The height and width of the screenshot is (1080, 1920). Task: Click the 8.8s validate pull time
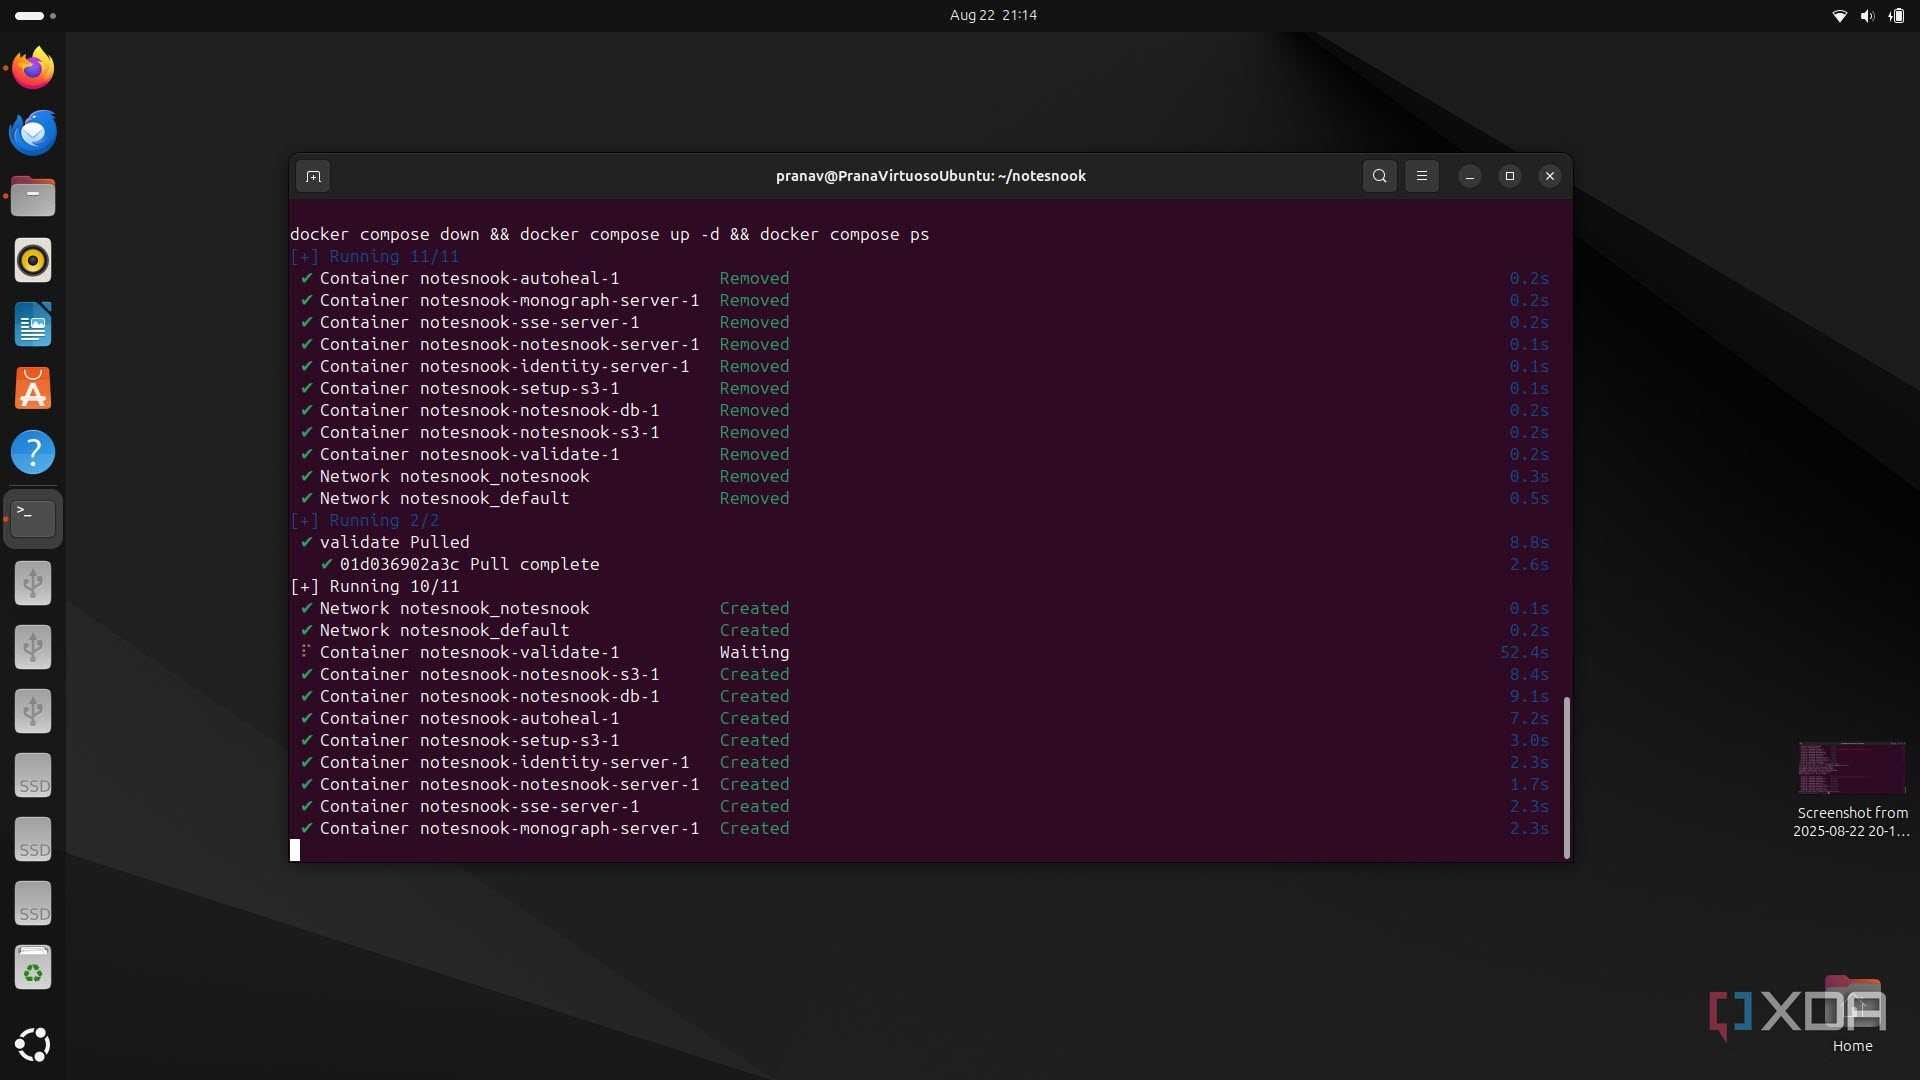[x=1529, y=542]
